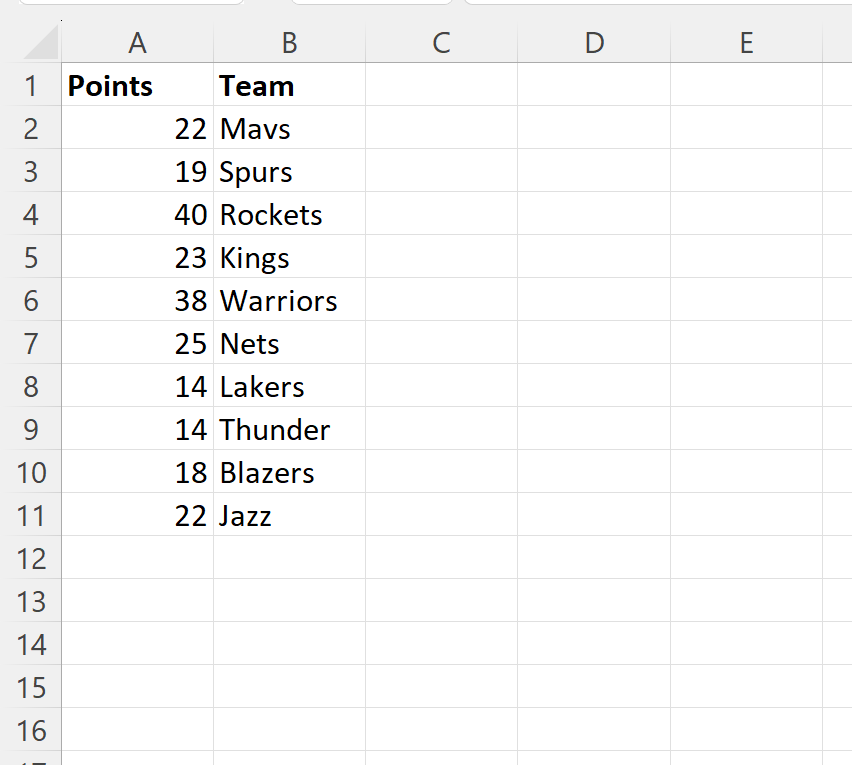This screenshot has height=765, width=852.
Task: Click the Team header cell
Action: [289, 86]
